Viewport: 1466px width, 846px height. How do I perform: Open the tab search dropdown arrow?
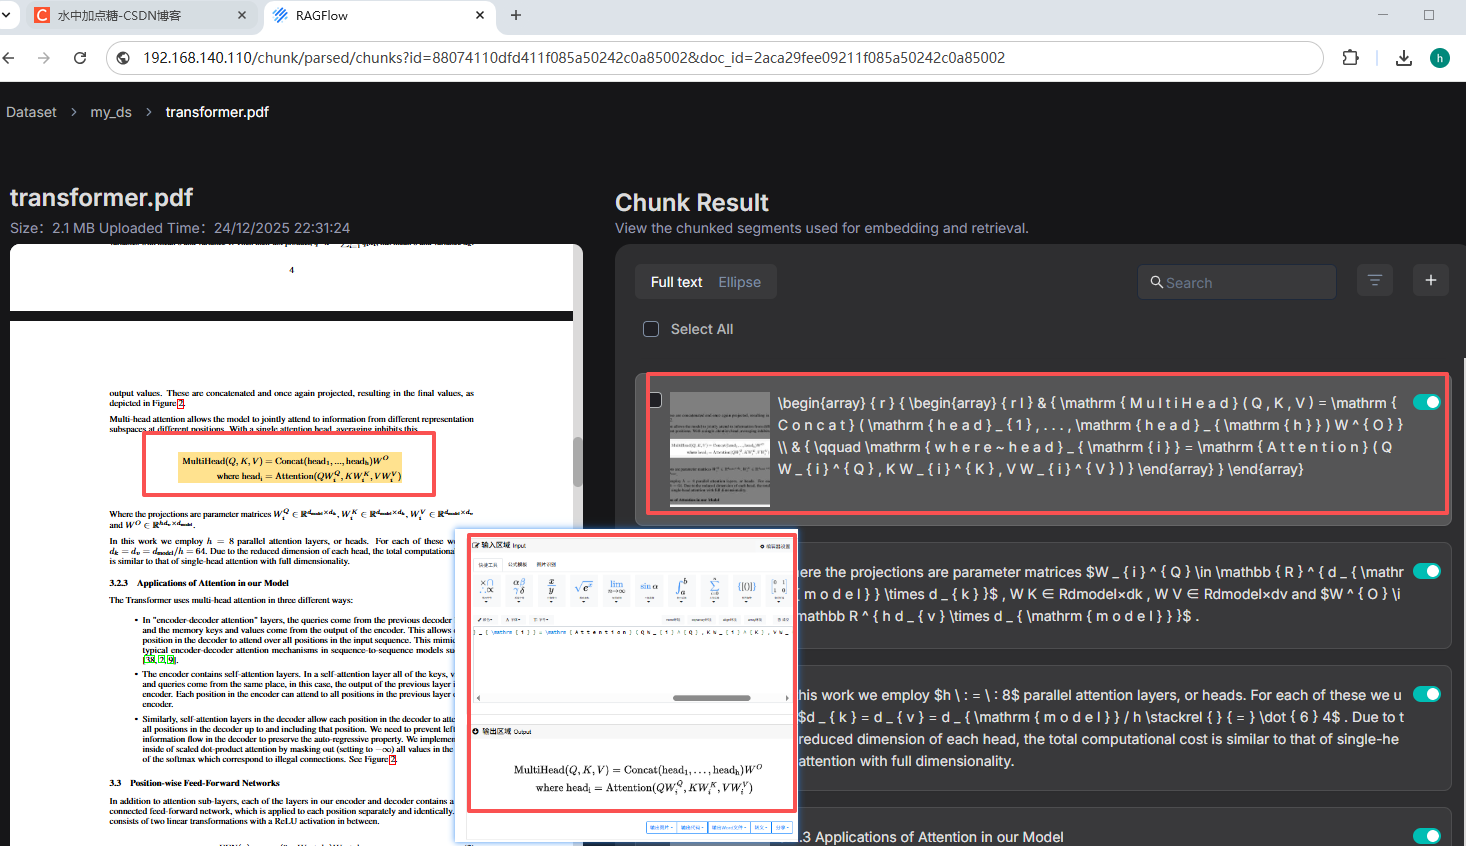point(6,15)
